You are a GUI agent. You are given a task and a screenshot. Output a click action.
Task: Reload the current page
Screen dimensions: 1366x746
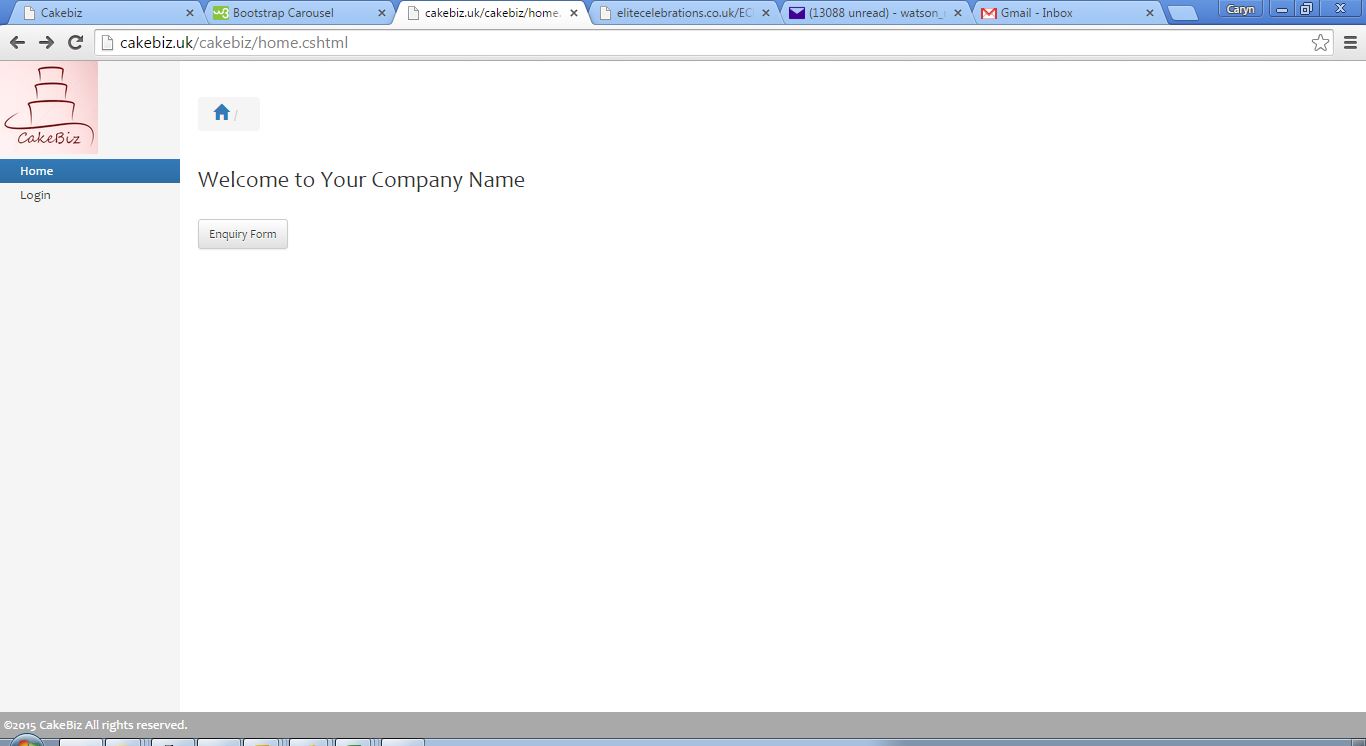(x=75, y=42)
